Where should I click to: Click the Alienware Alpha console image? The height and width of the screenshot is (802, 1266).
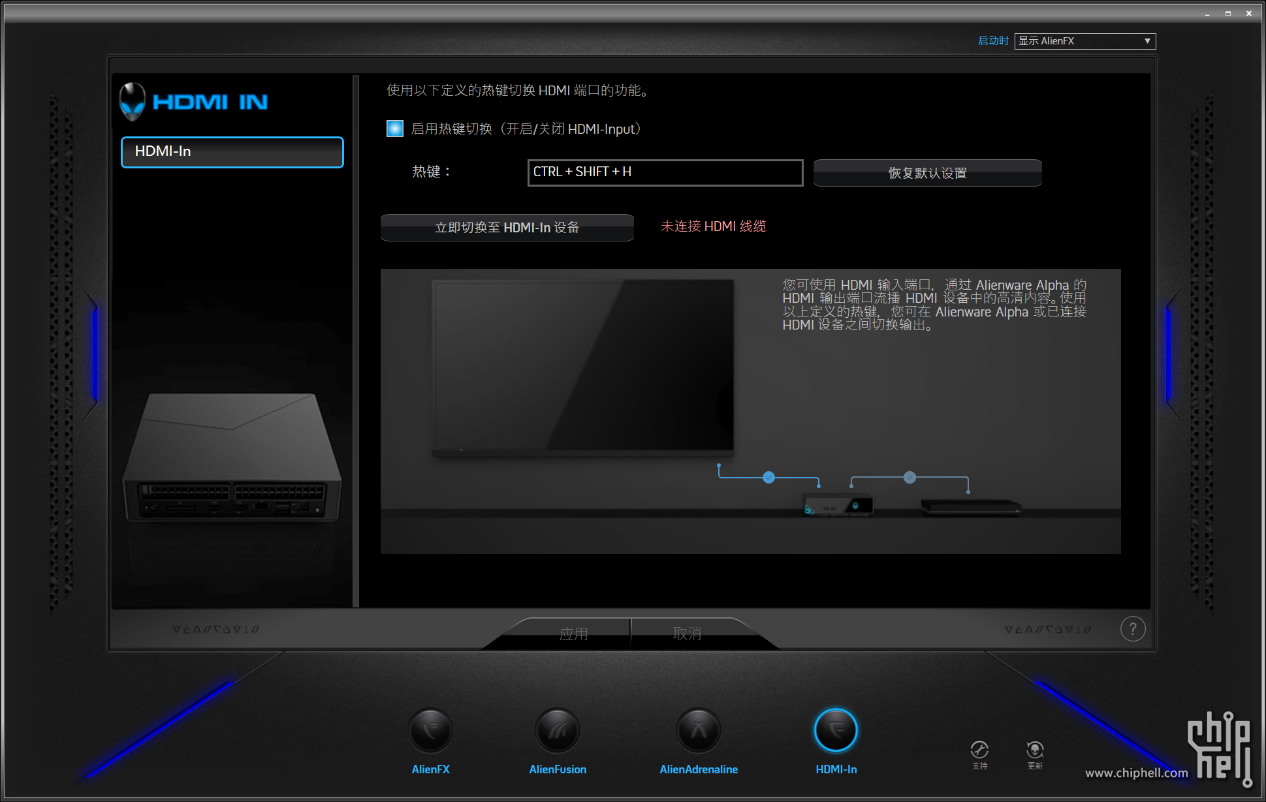coord(233,458)
